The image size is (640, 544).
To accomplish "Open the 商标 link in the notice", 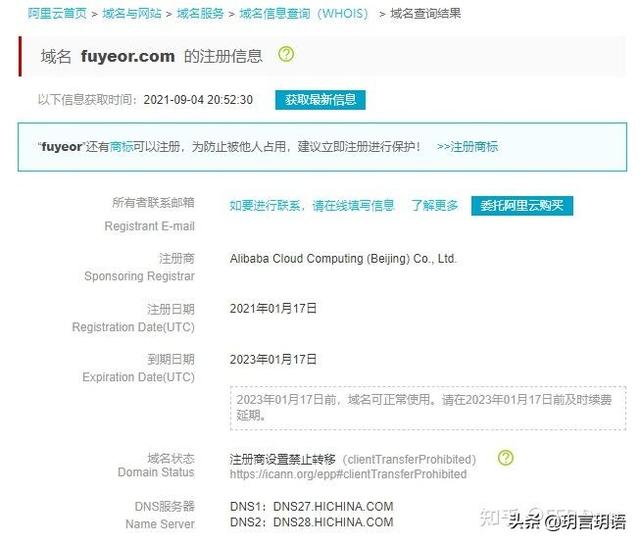I will tap(121, 147).
